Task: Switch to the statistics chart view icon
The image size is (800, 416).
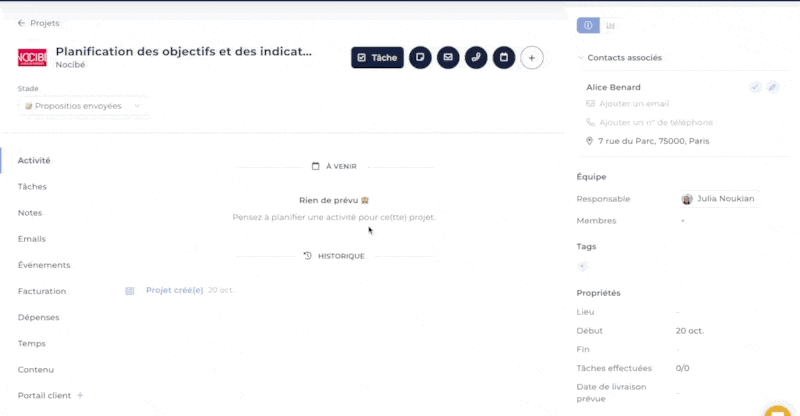Action: [x=610, y=26]
